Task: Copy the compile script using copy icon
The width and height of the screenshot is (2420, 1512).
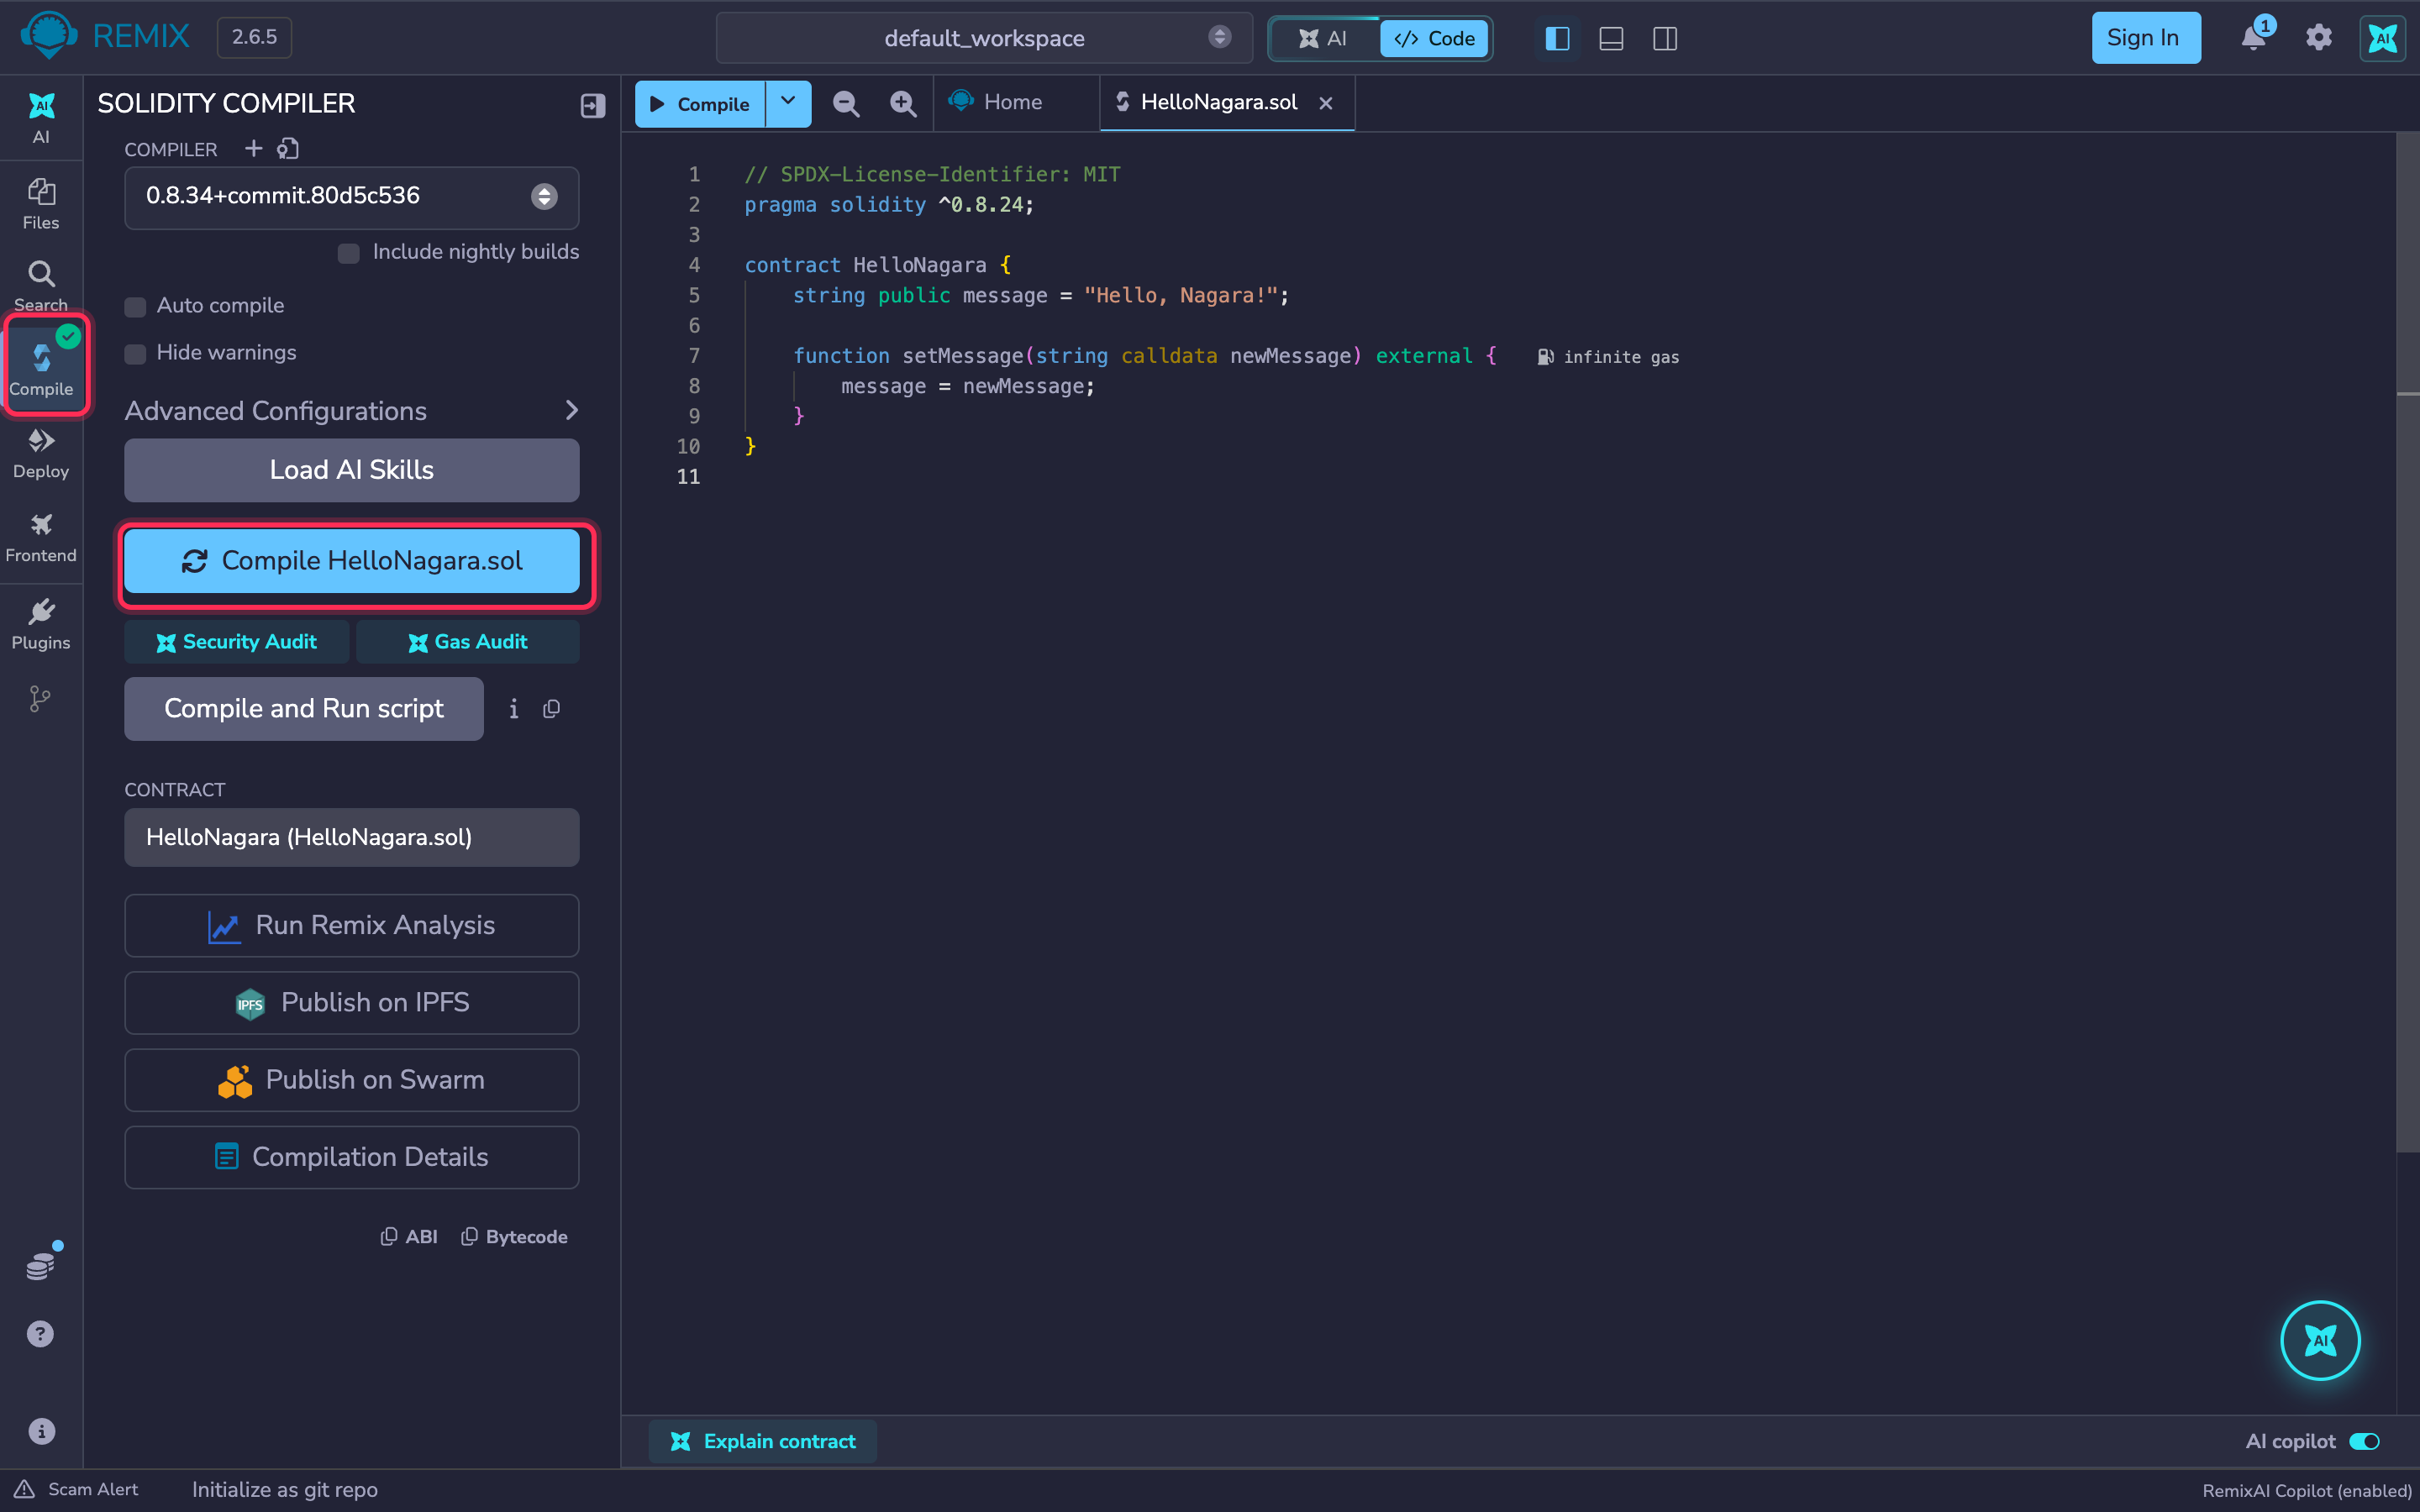Action: [551, 709]
